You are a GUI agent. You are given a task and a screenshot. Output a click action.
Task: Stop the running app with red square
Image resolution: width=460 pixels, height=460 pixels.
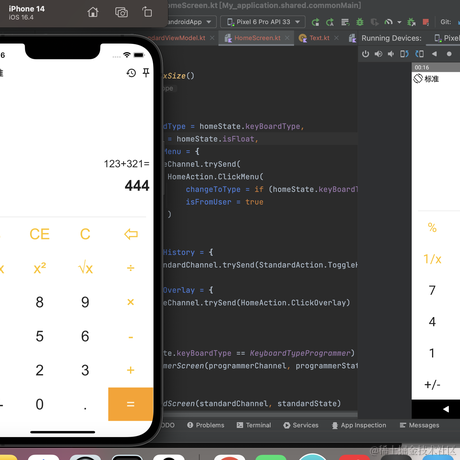click(426, 22)
